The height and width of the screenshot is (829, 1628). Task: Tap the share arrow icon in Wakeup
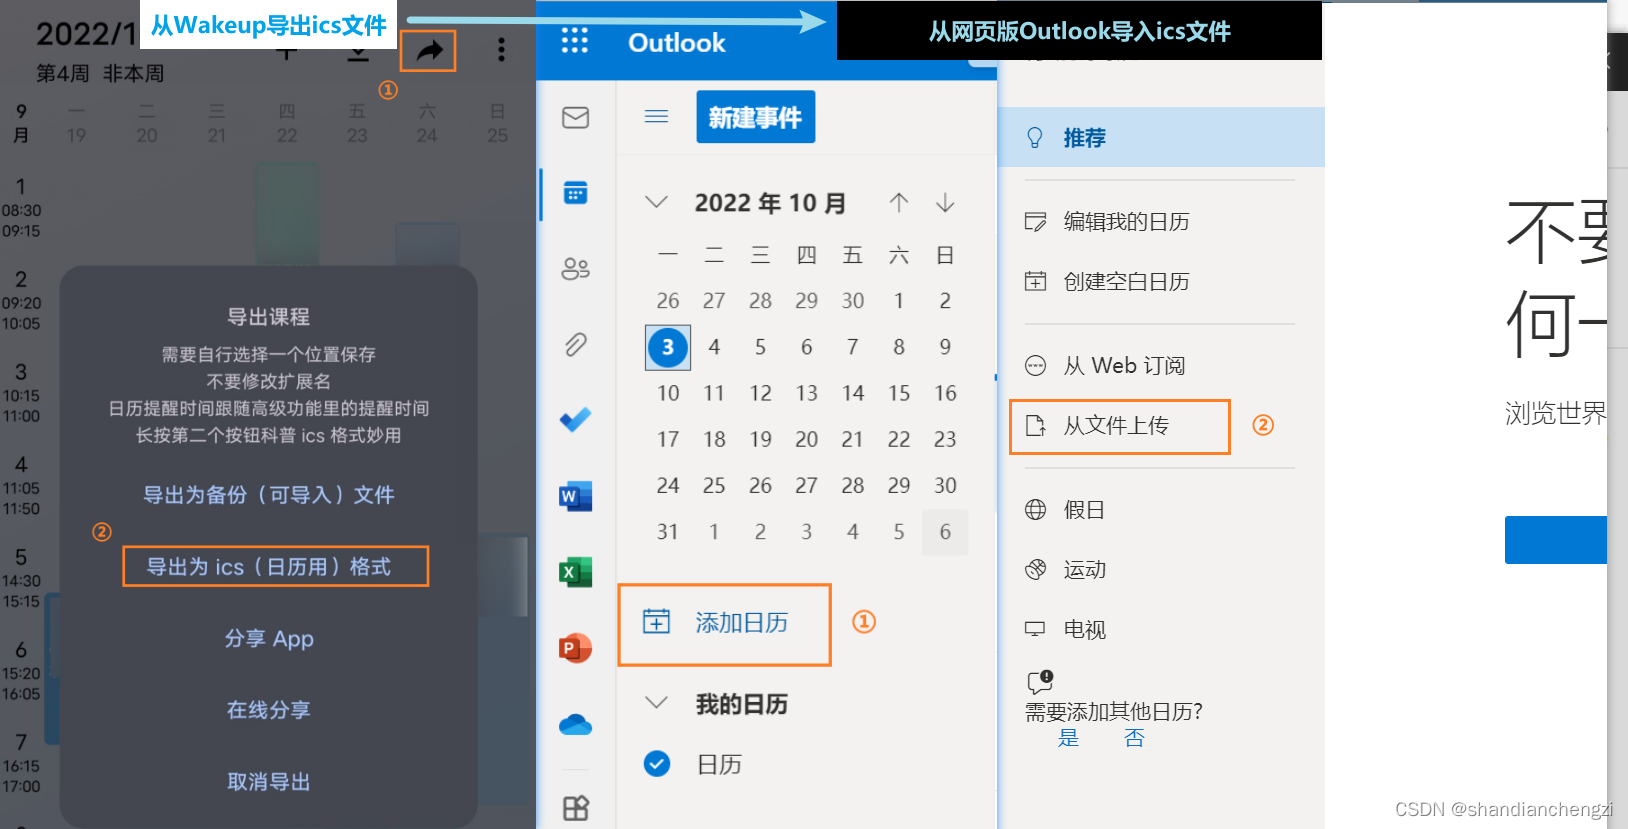coord(429,50)
